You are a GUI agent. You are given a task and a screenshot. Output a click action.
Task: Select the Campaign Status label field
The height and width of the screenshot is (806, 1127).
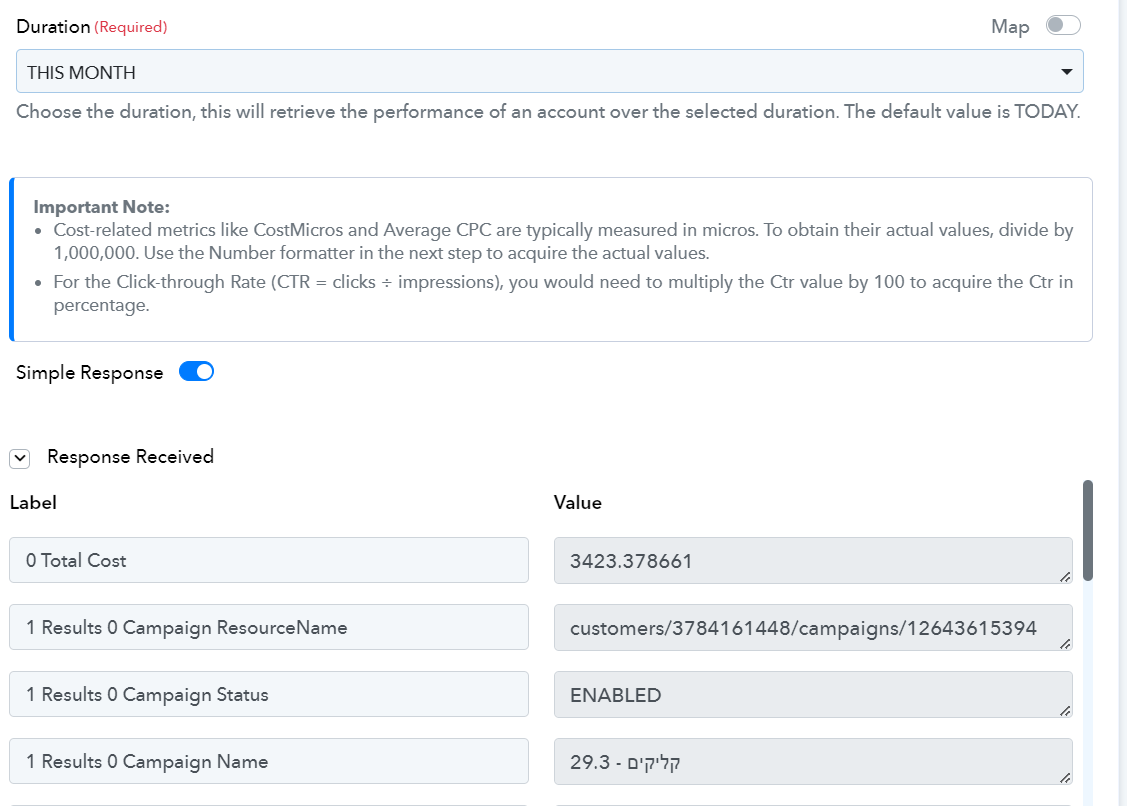(x=269, y=694)
